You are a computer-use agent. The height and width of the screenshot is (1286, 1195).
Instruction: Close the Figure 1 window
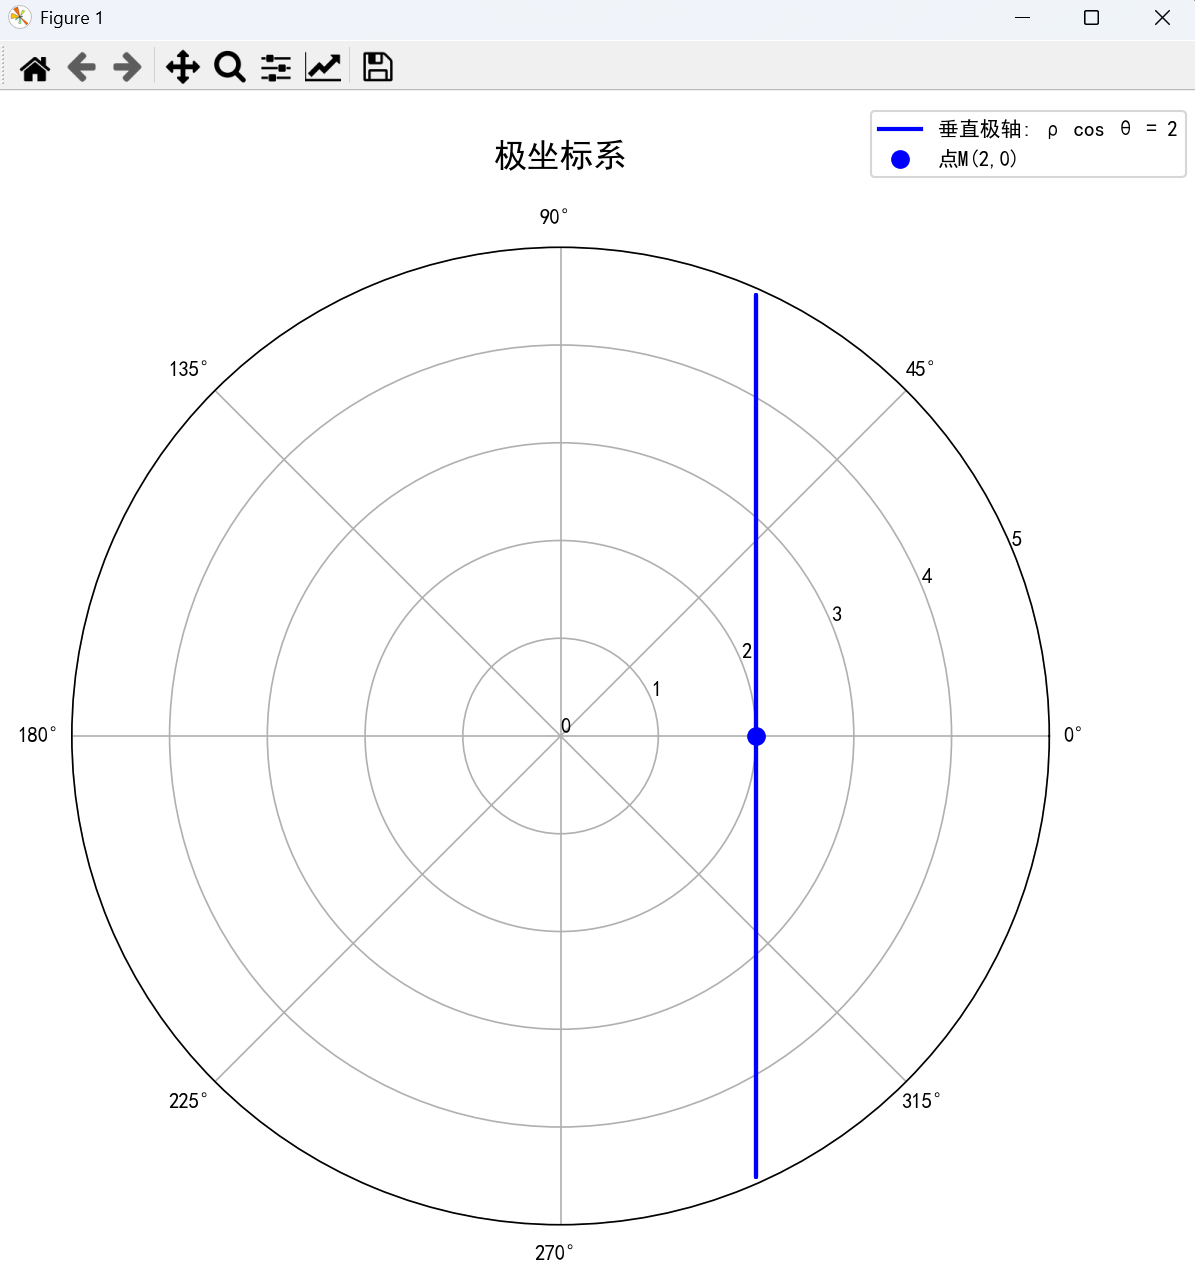tap(1162, 18)
